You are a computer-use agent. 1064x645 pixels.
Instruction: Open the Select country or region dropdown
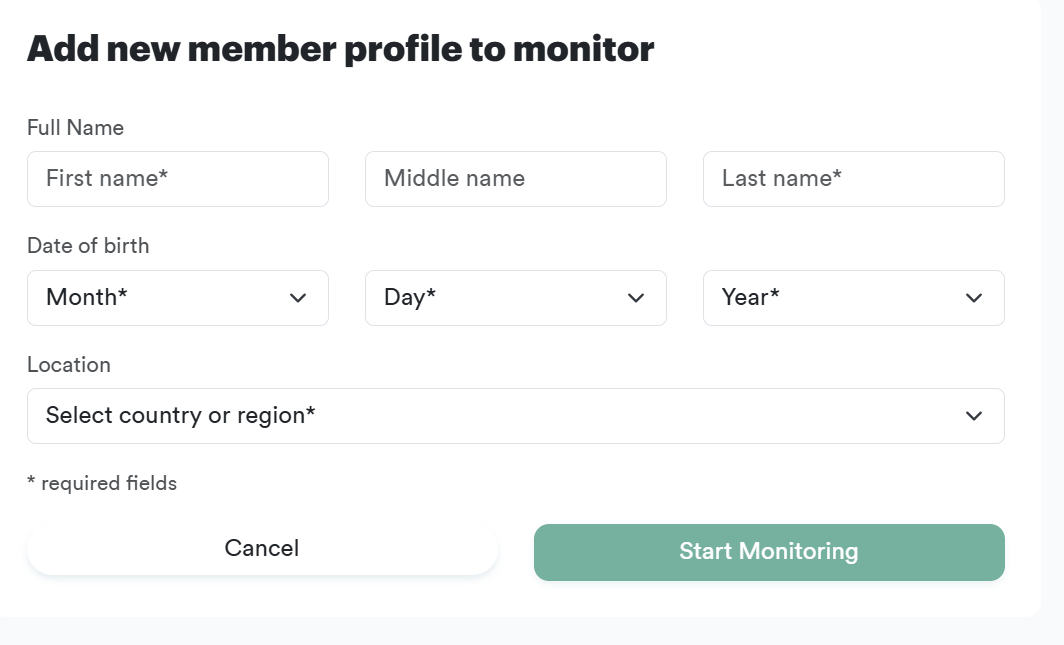(515, 416)
